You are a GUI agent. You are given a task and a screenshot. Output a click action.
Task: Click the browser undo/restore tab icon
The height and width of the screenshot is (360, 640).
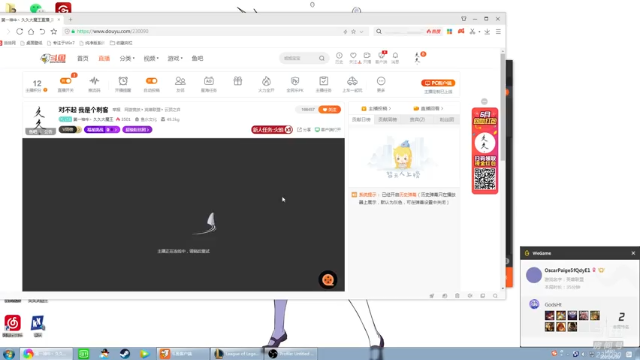tap(42, 31)
